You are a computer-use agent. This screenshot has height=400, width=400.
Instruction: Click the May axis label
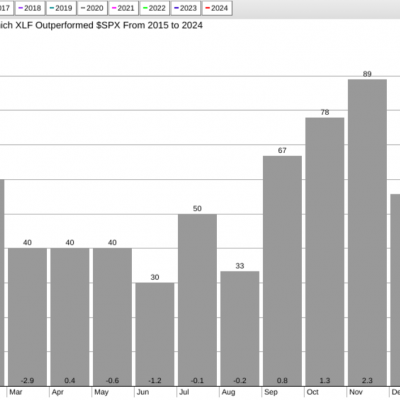click(x=101, y=392)
